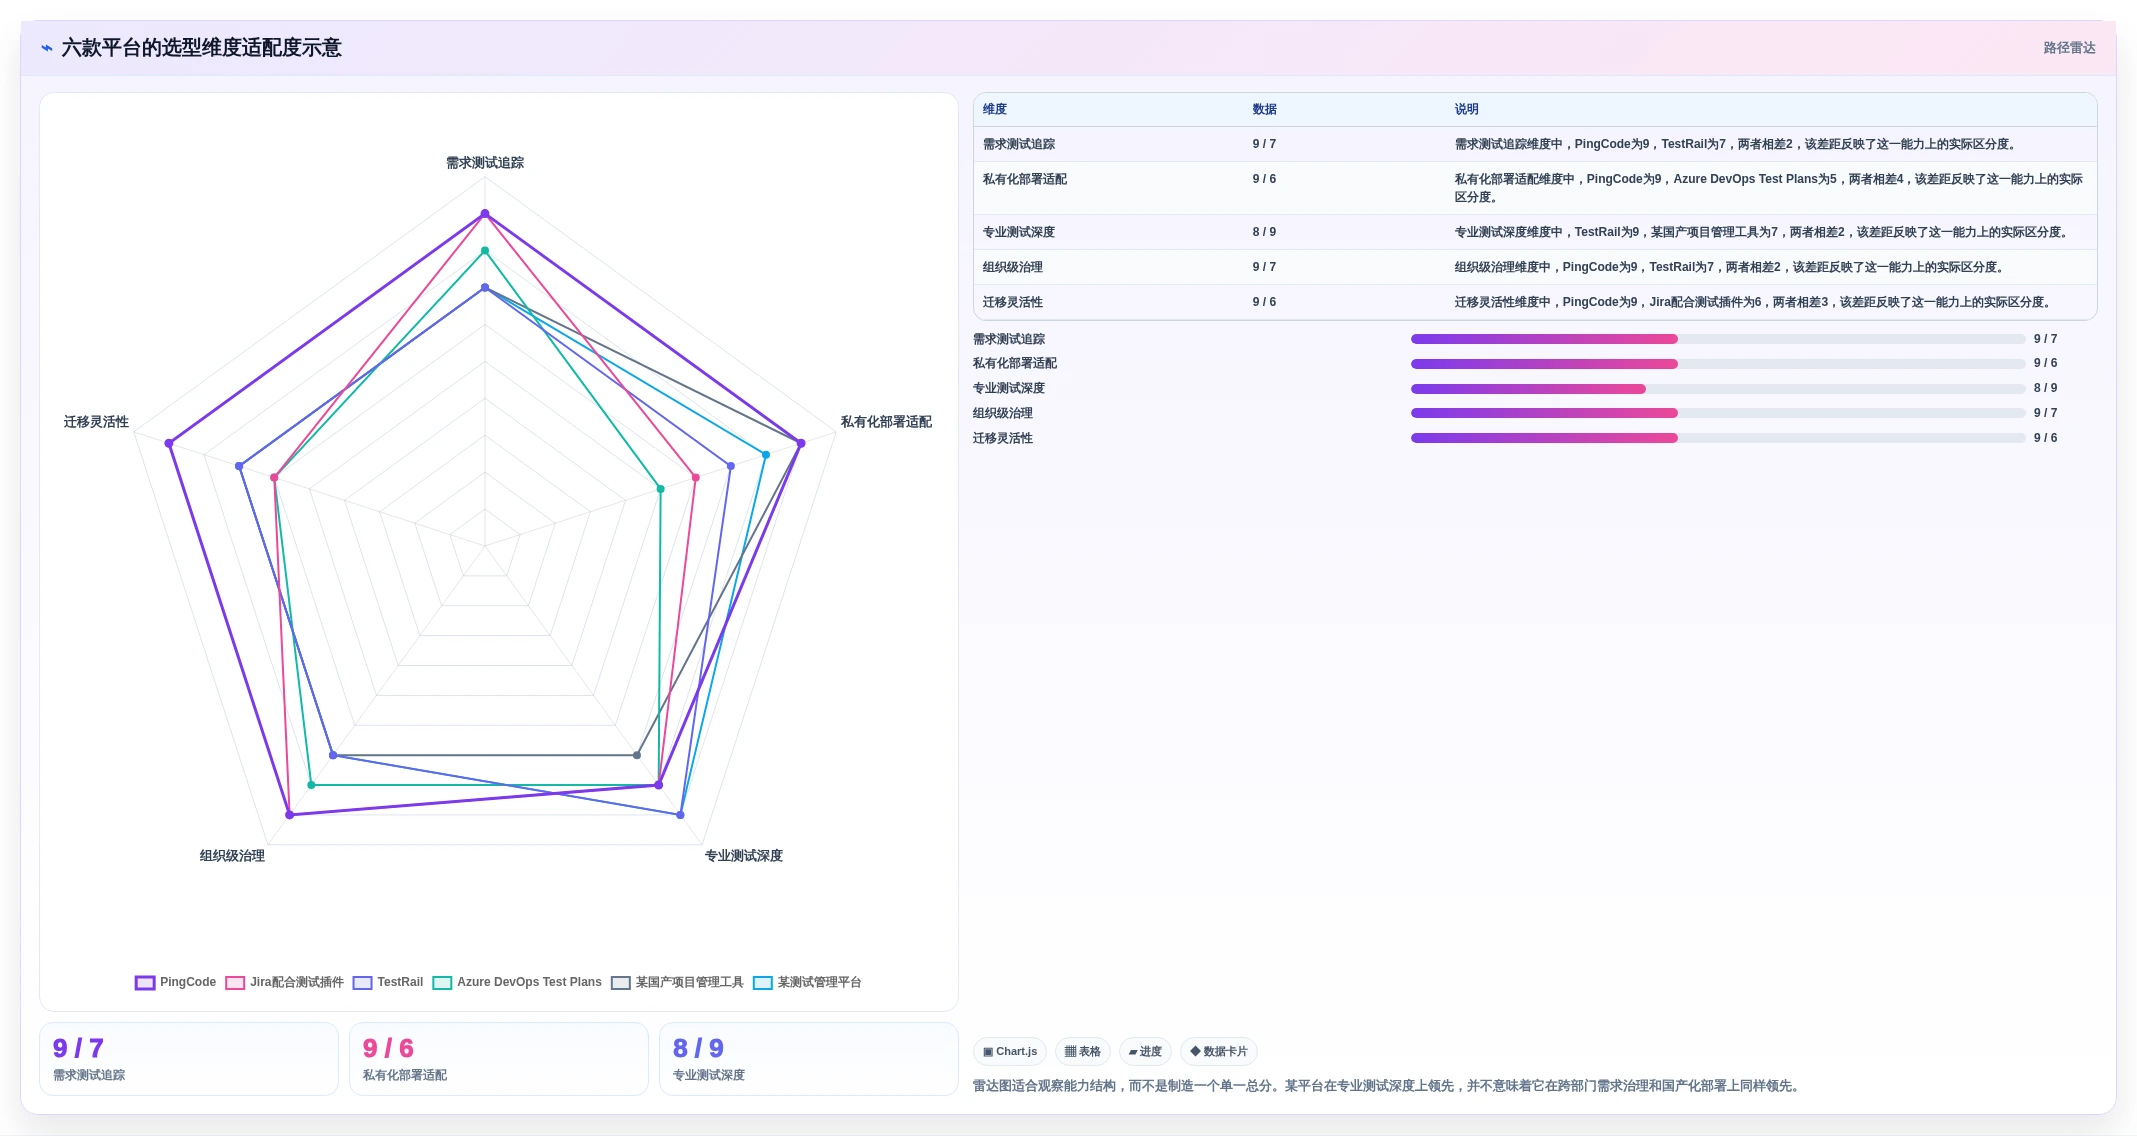
Task: Click the 说明 column header
Action: 1467,109
